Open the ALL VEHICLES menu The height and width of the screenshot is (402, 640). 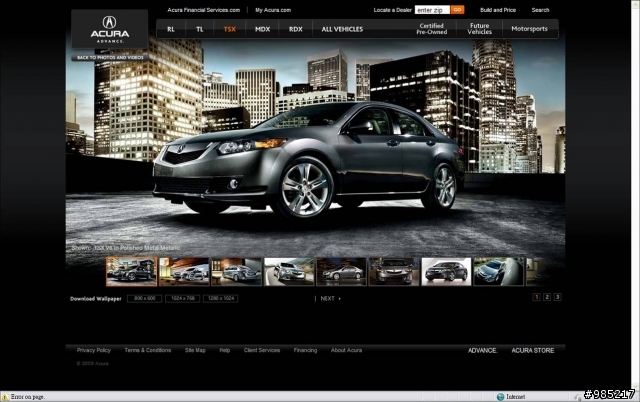[x=342, y=29]
